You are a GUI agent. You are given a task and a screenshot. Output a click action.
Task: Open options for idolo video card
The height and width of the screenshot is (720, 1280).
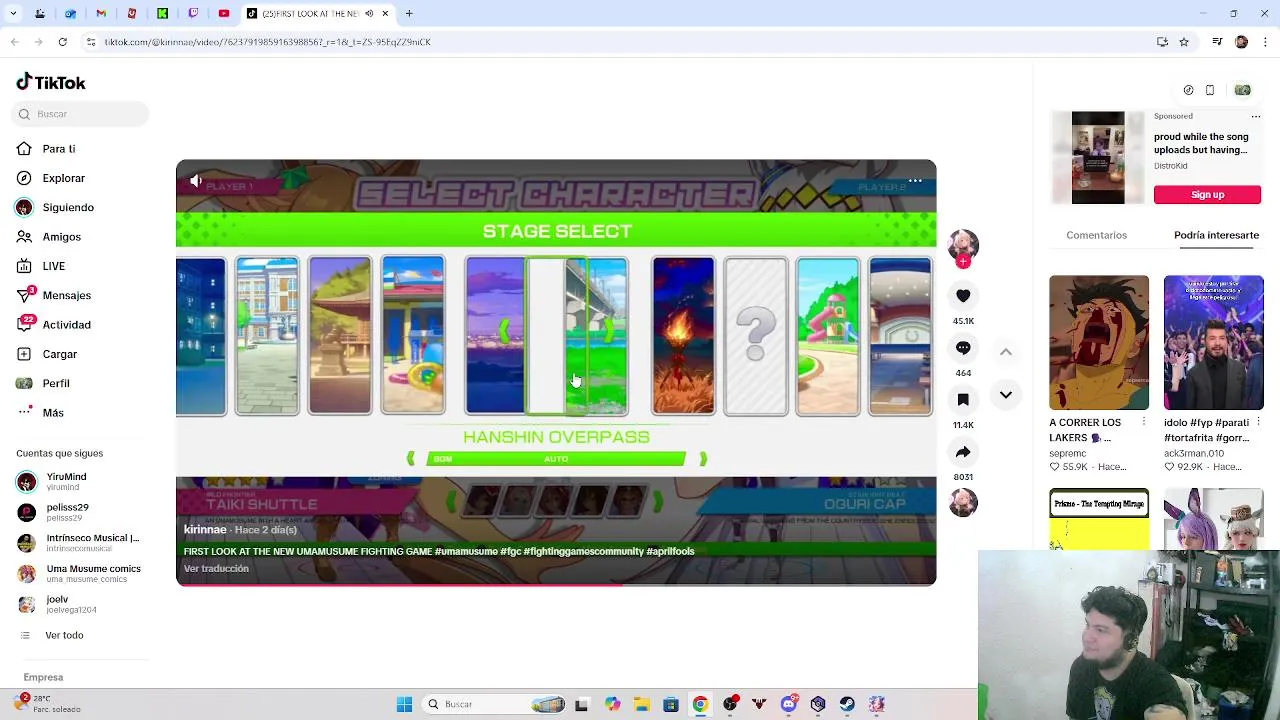pos(1258,423)
